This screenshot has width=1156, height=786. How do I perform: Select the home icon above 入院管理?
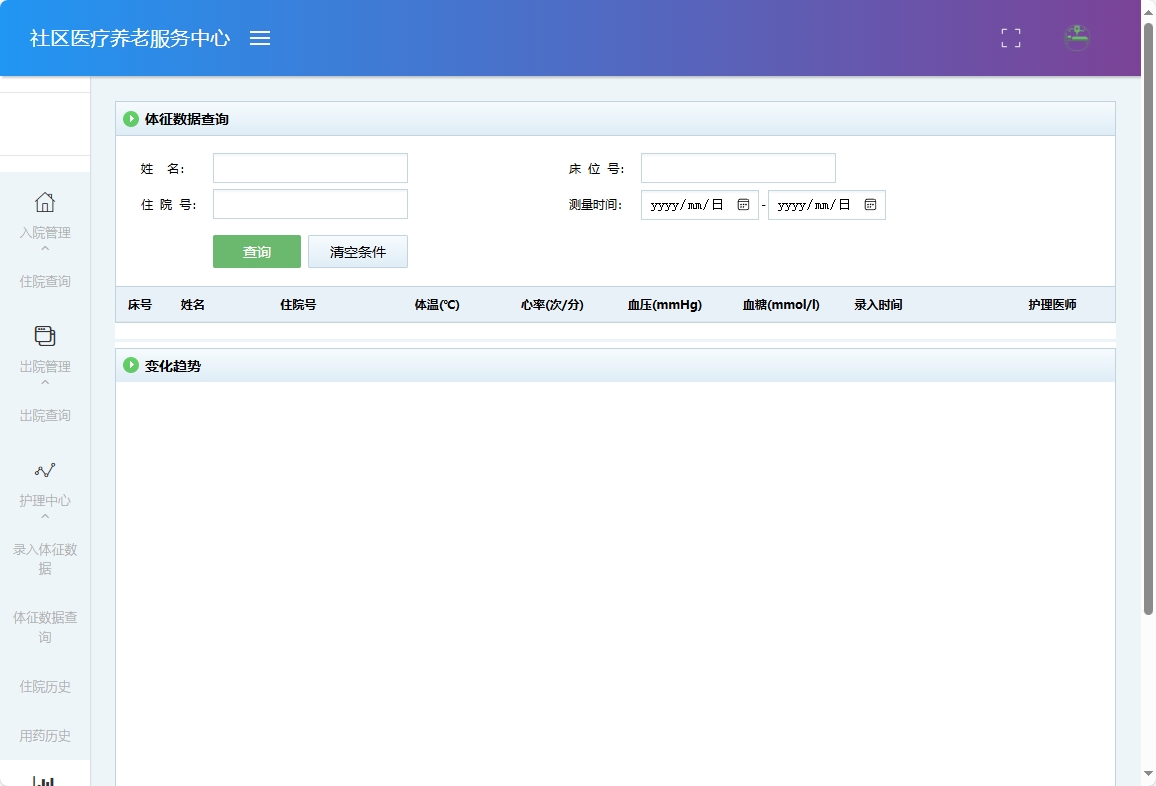pos(44,202)
